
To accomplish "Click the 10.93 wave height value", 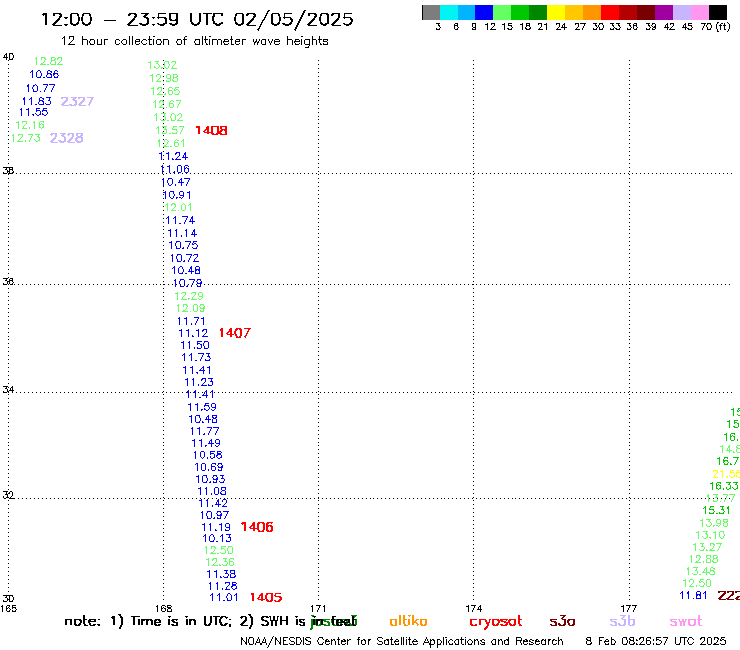I will click(210, 480).
